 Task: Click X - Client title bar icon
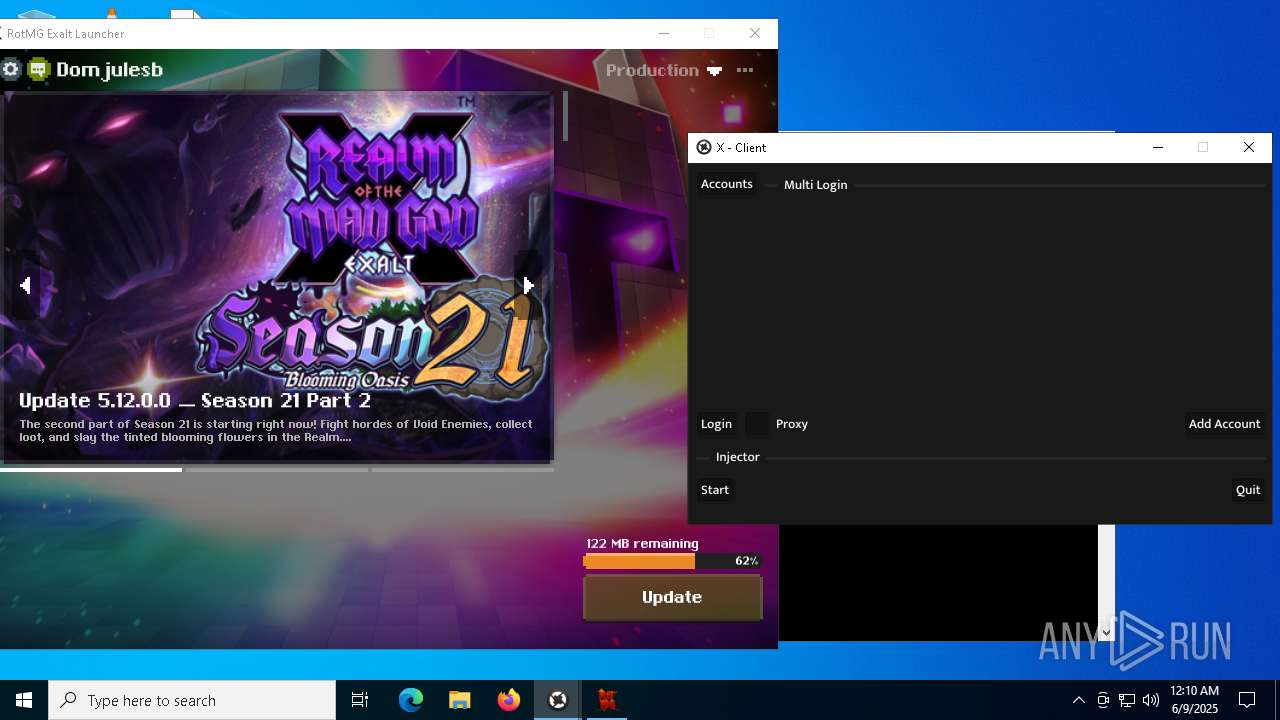coord(704,147)
